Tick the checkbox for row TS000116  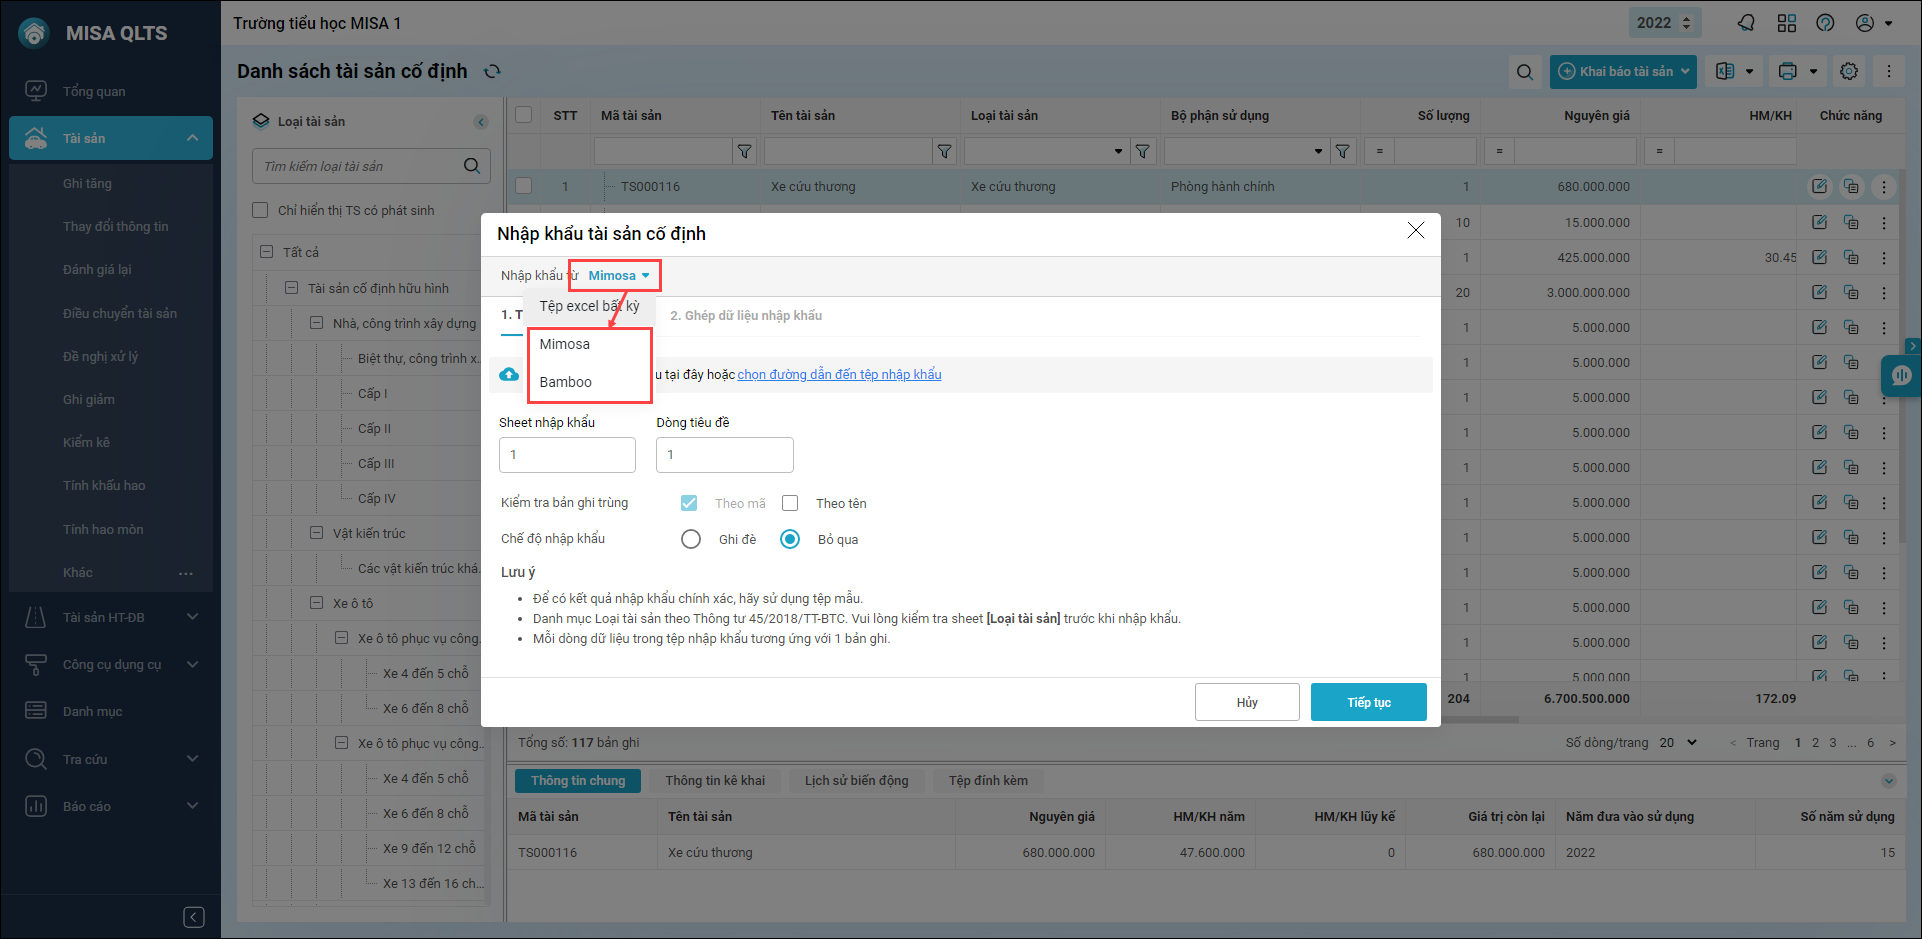[x=523, y=186]
